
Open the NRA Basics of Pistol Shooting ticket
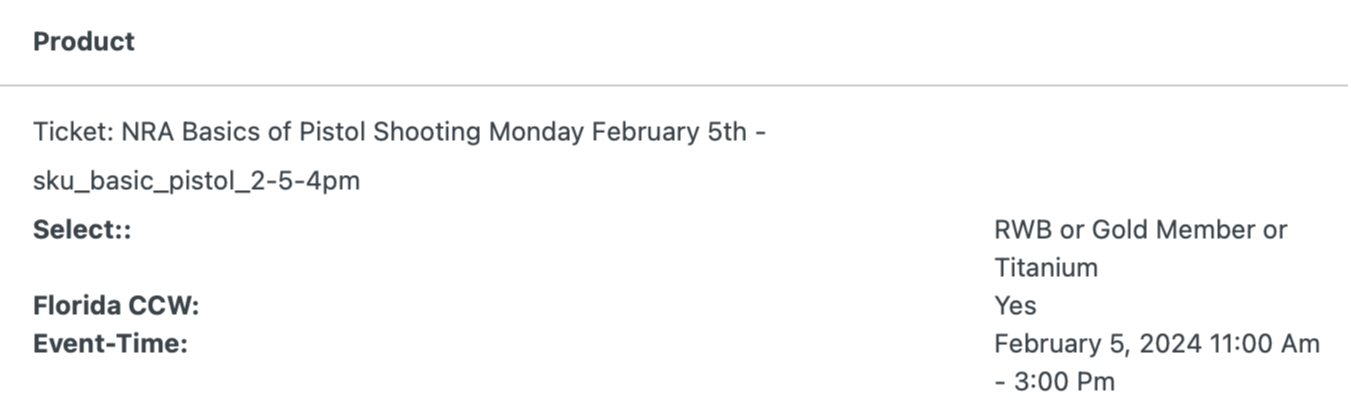pos(399,132)
